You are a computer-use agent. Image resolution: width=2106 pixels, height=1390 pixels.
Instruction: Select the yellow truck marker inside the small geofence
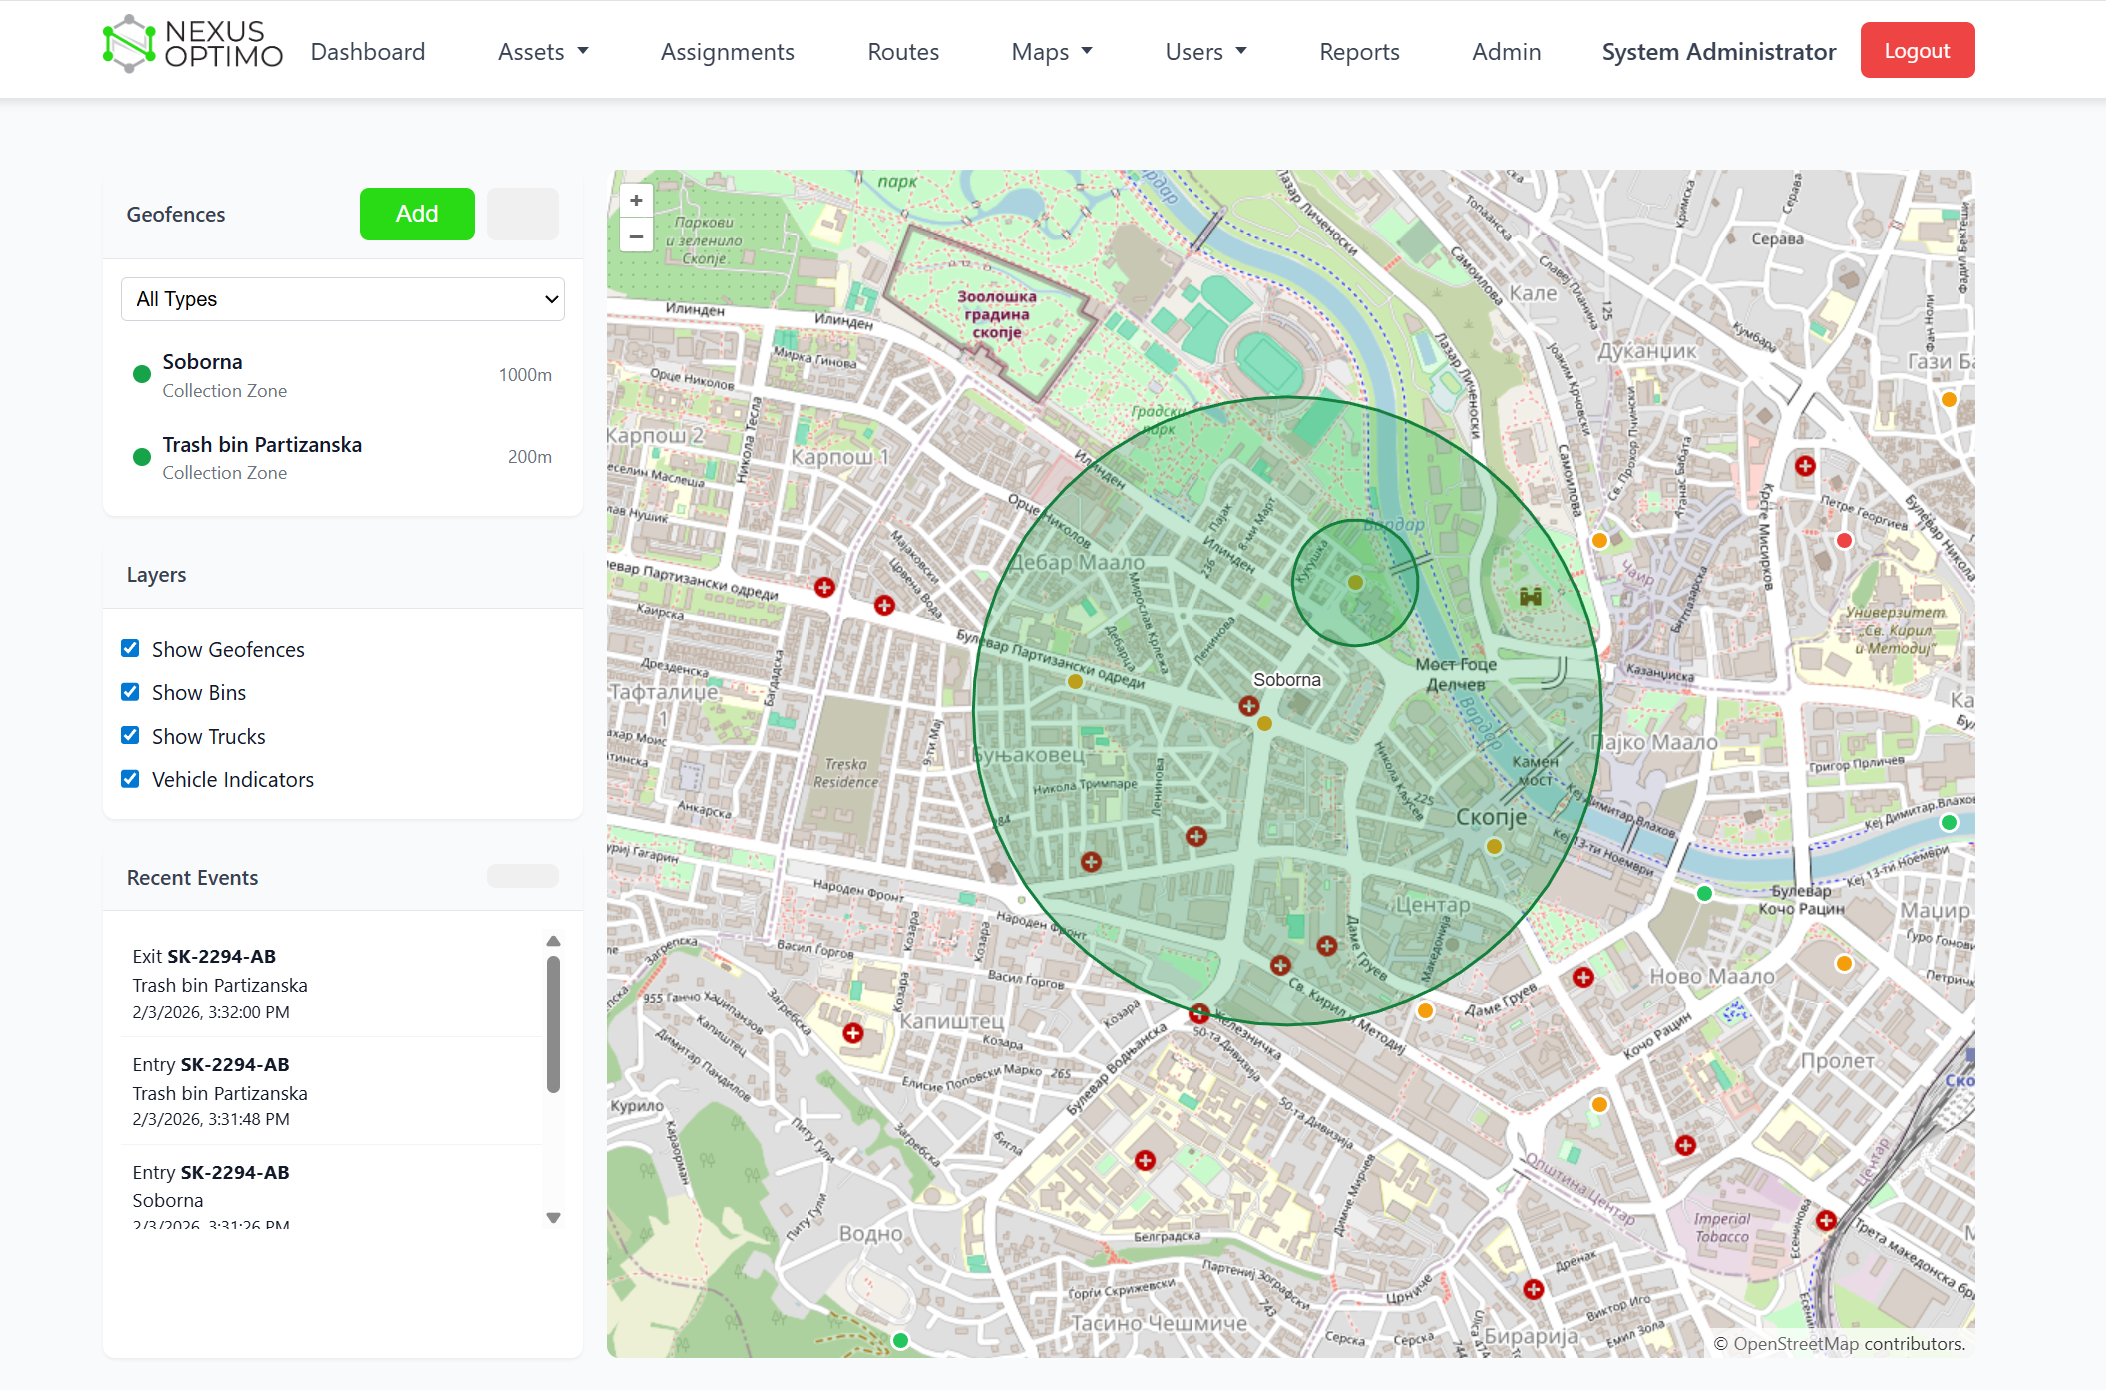[1355, 580]
